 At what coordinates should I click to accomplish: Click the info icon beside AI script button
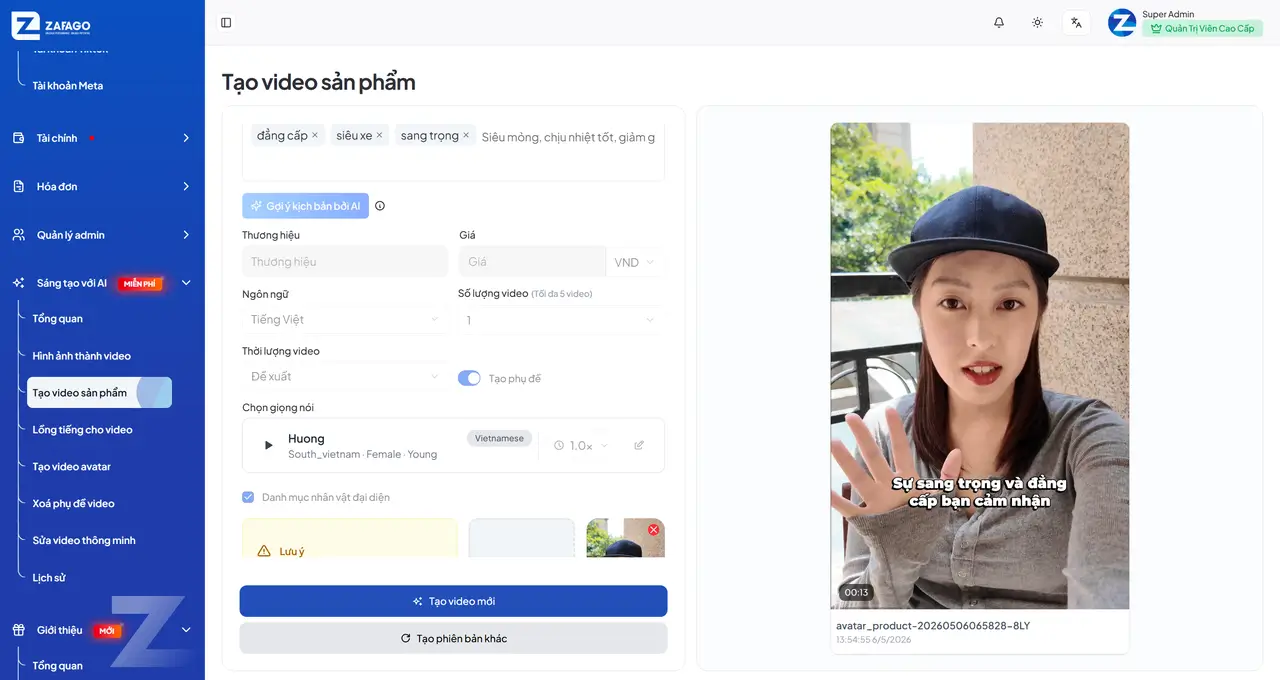coord(380,206)
